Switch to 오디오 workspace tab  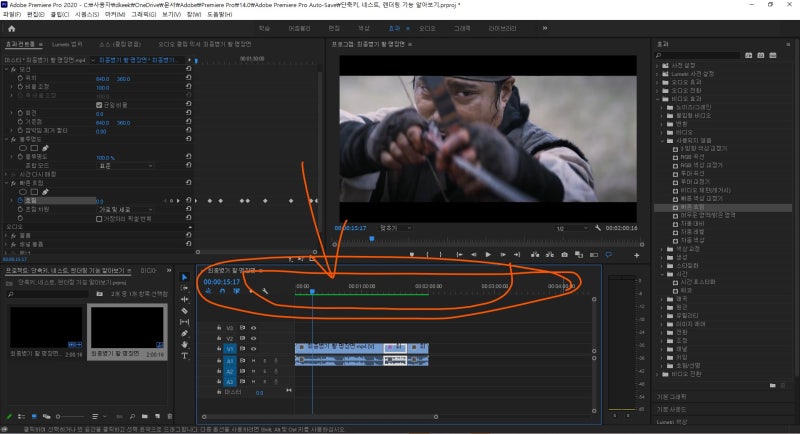[427, 29]
